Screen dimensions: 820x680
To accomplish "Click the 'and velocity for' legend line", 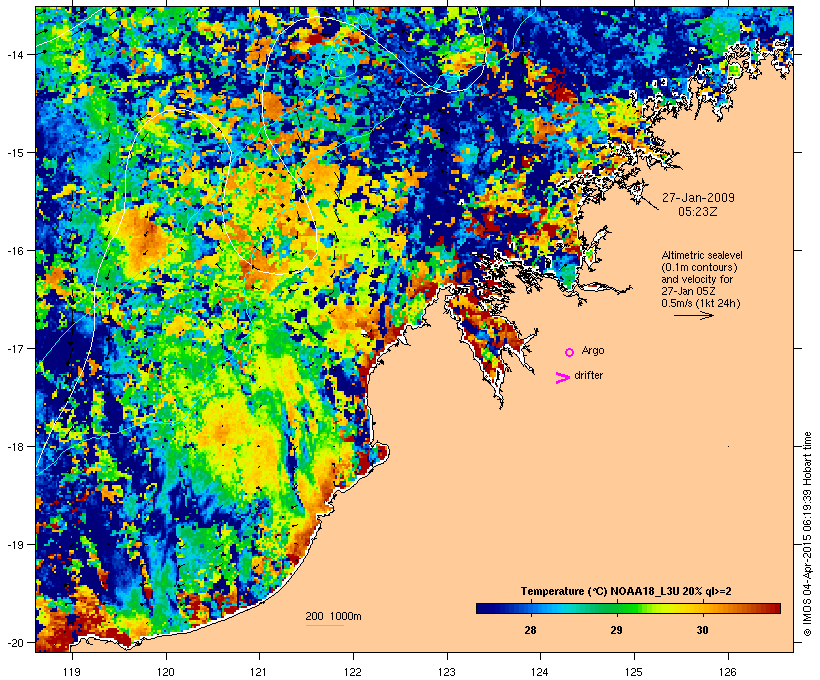I will click(697, 279).
